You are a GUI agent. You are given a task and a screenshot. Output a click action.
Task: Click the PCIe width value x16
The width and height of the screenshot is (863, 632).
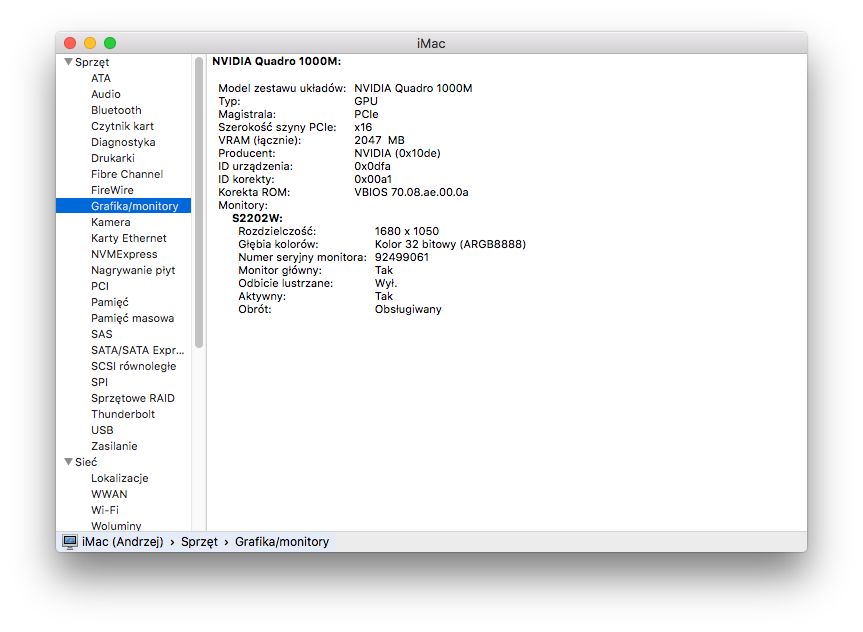pos(363,127)
